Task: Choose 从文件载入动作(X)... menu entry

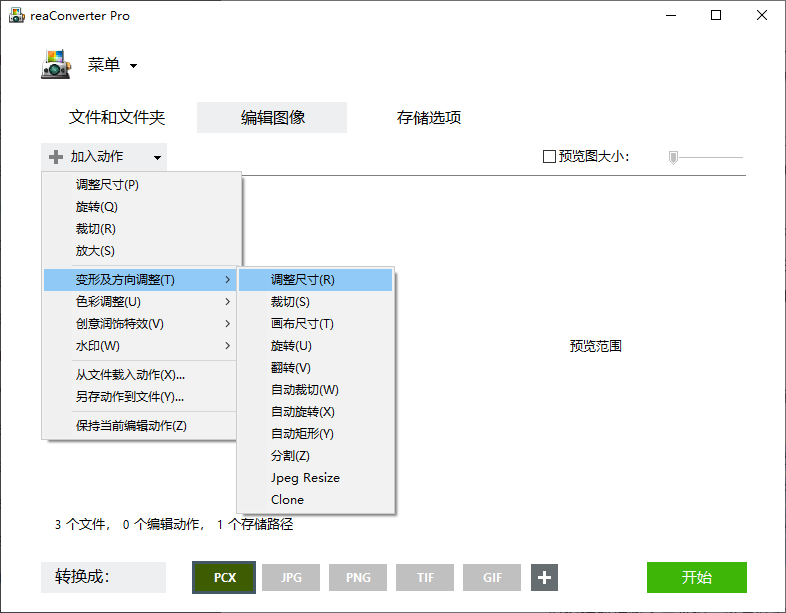Action: pos(140,375)
